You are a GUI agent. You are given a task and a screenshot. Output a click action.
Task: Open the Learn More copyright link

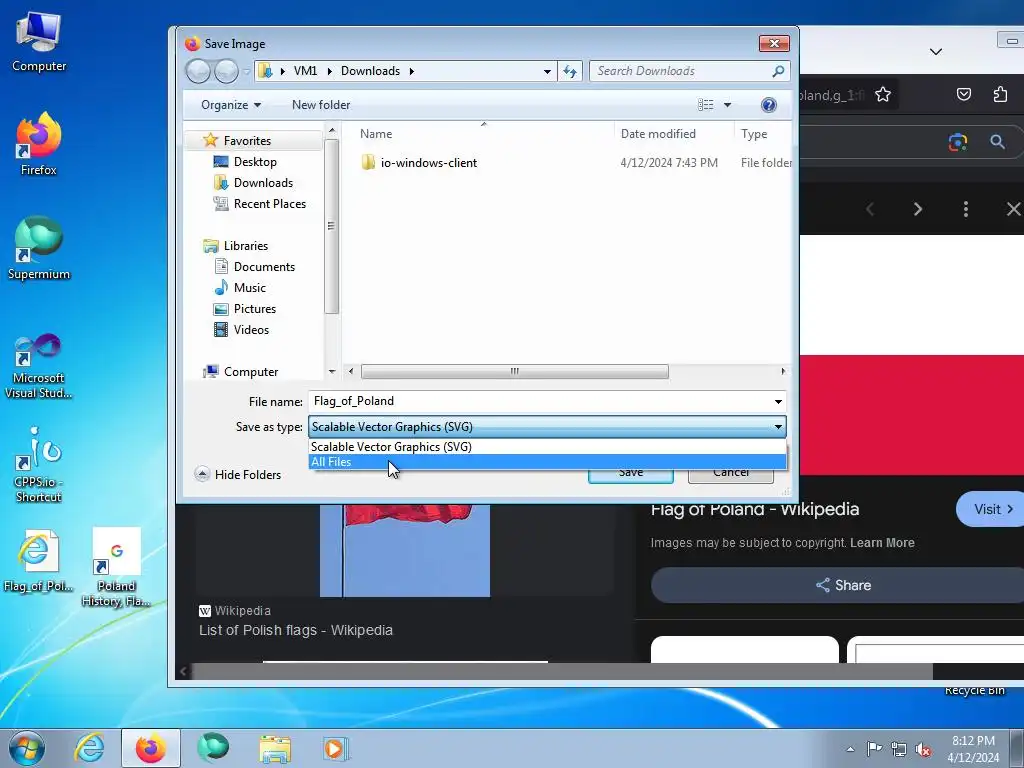pyautogui.click(x=882, y=543)
